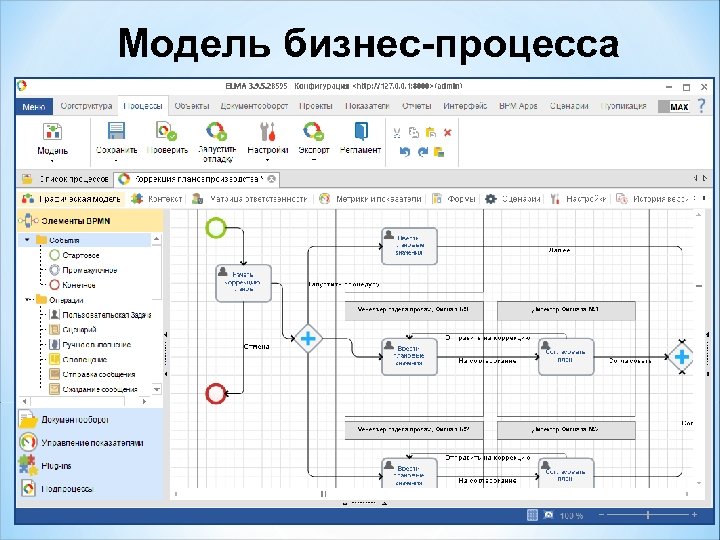Open the Модель ribbon button
The width and height of the screenshot is (720, 540).
(x=52, y=139)
